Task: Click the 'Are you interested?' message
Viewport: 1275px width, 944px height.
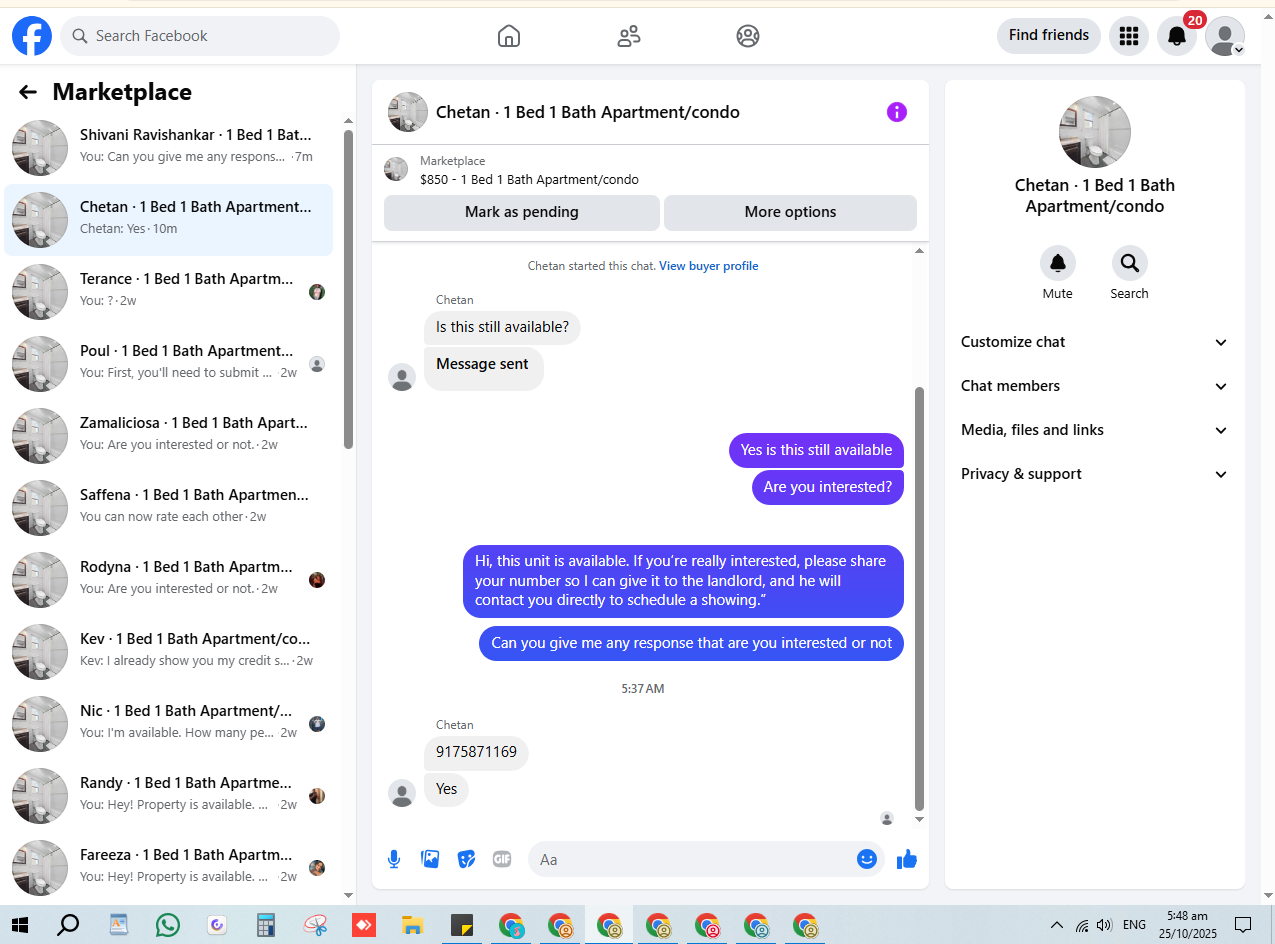Action: [x=828, y=487]
